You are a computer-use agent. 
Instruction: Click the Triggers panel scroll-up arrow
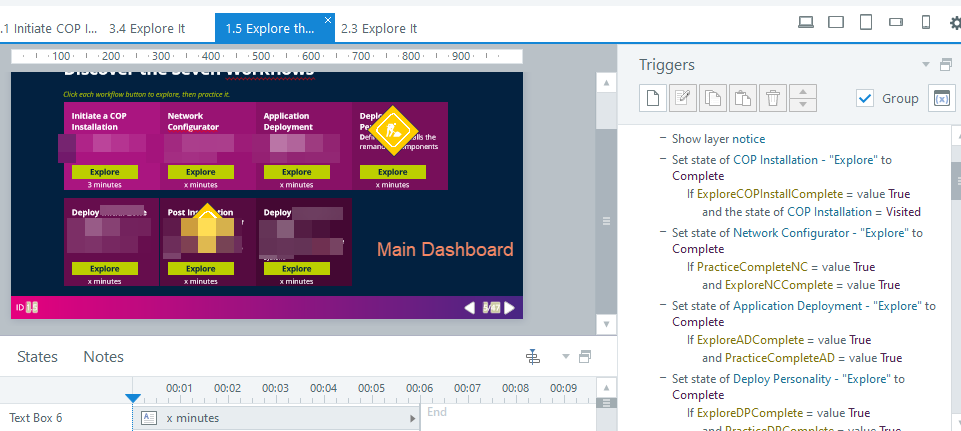pos(956,135)
